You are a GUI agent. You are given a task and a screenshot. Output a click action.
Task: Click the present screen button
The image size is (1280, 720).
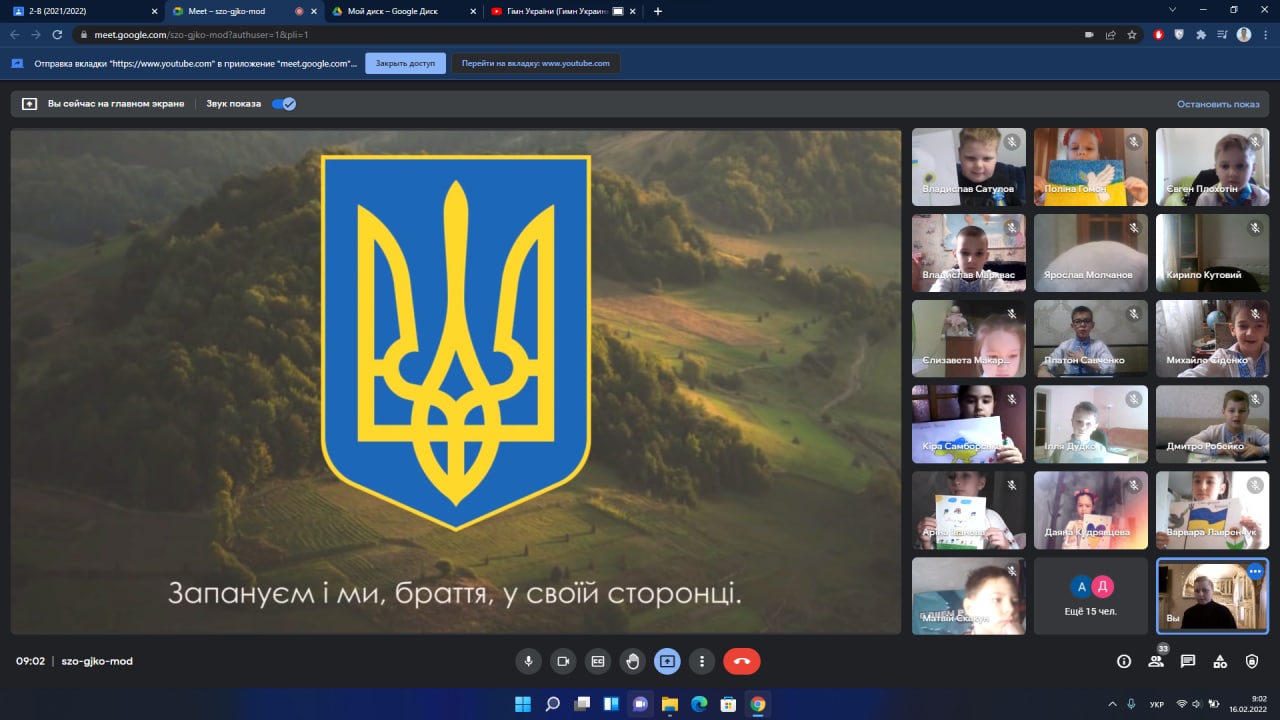tap(667, 661)
